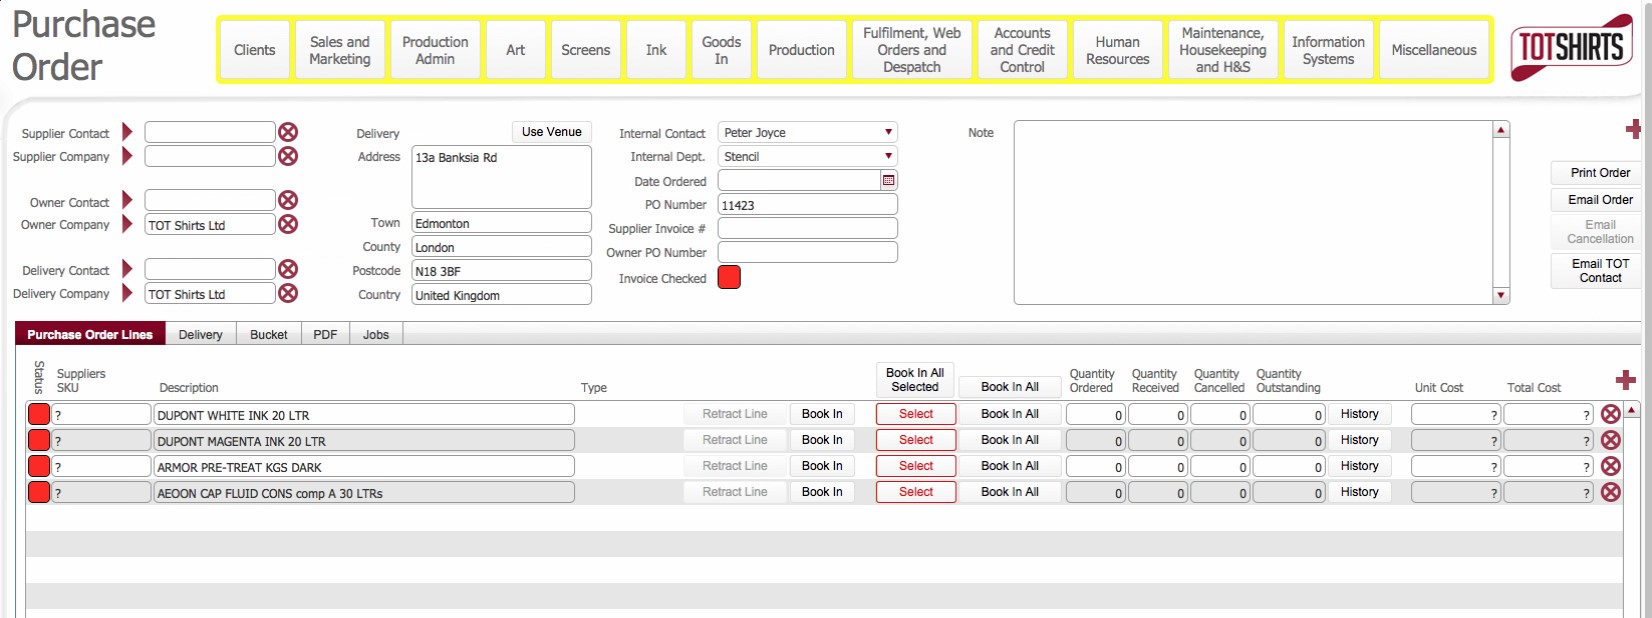Clear the Delivery Company field with X icon
Image resolution: width=1652 pixels, height=618 pixels.
point(288,293)
